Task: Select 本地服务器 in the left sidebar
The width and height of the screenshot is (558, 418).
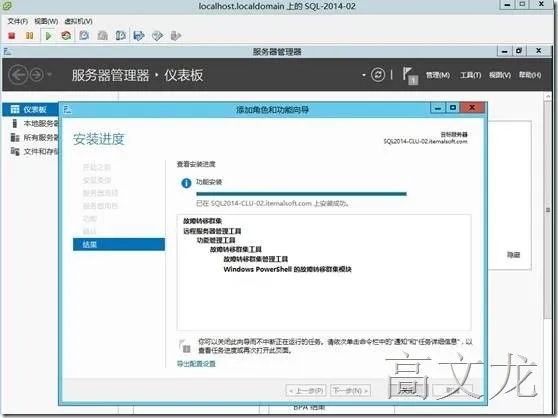Action: (35, 123)
